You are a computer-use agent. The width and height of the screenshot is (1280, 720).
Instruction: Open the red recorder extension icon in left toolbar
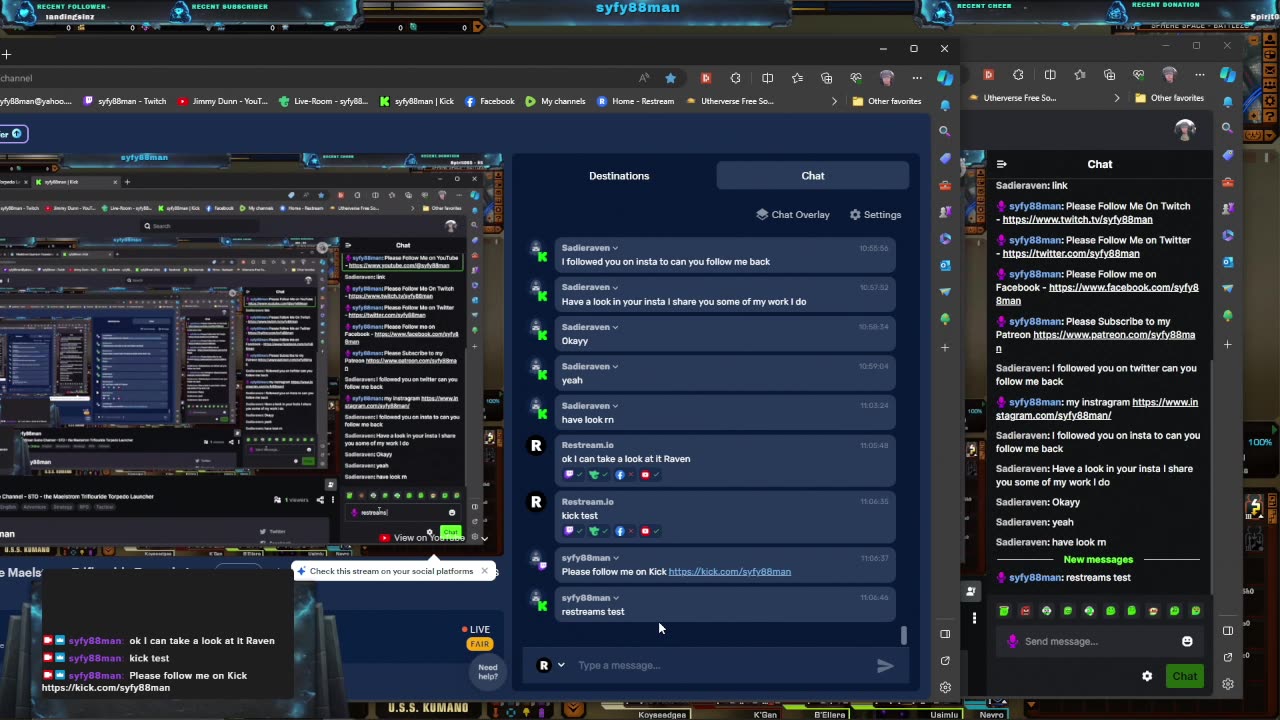[x=706, y=78]
